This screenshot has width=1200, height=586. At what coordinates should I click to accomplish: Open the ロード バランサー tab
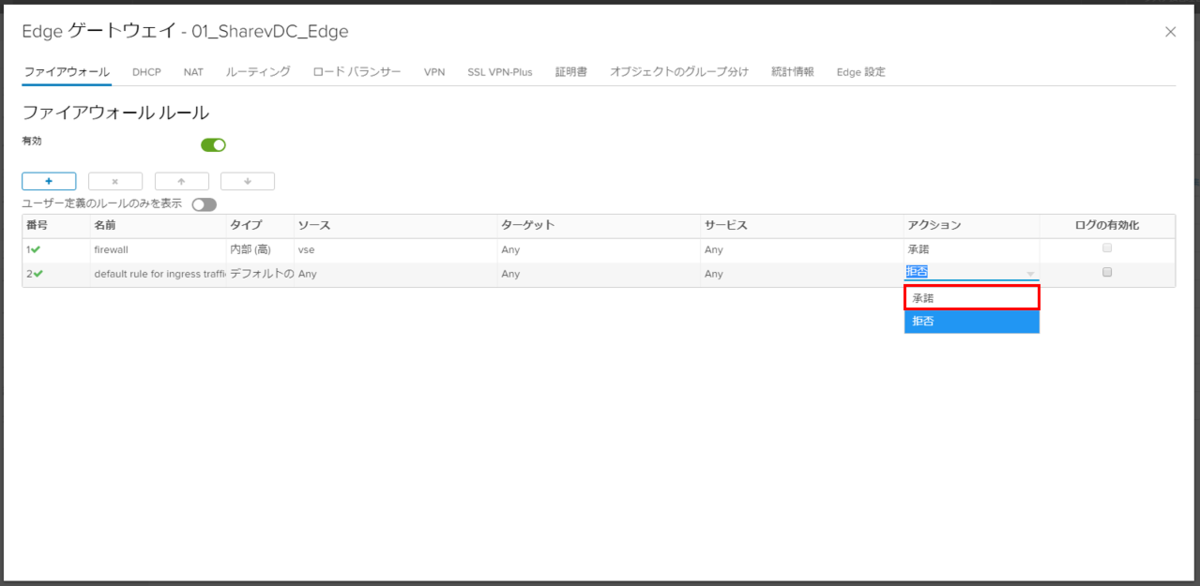(357, 72)
